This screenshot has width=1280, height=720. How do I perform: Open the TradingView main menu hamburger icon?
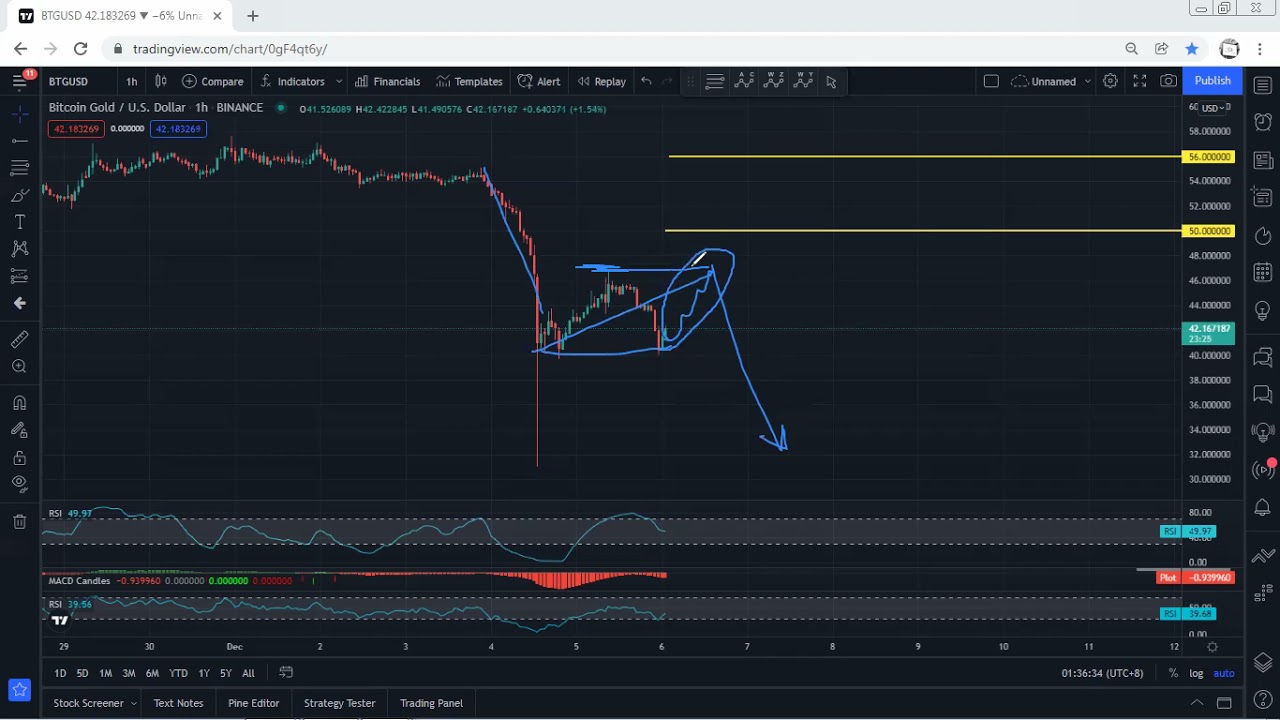(x=19, y=81)
